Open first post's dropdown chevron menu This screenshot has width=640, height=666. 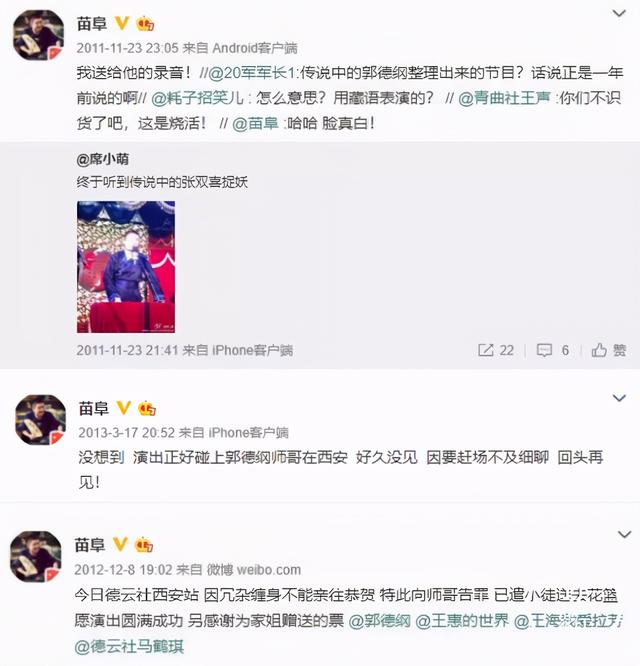(x=619, y=14)
